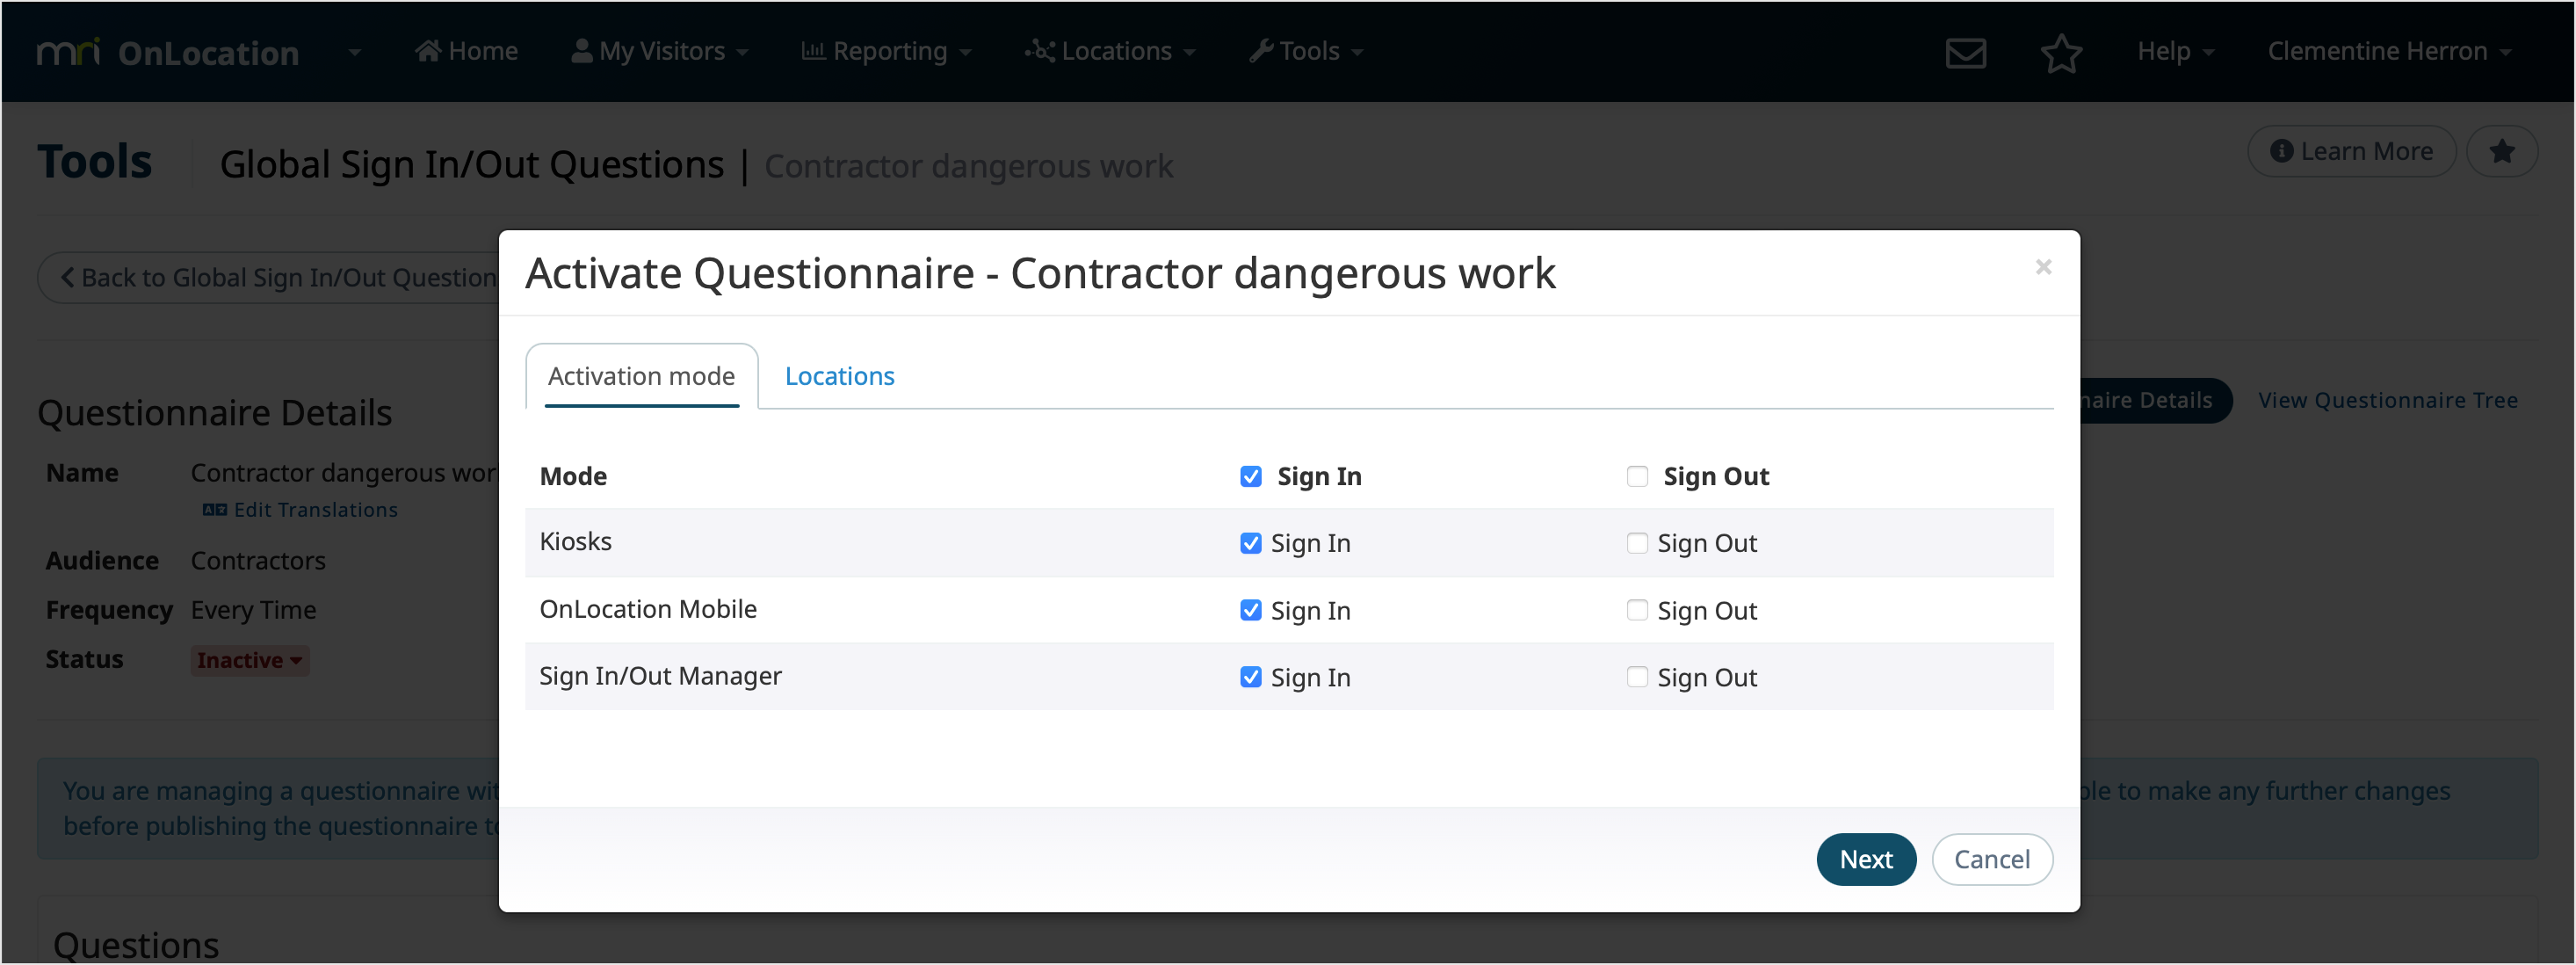2576x965 pixels.
Task: Disable Sign In for OnLocation Mobile
Action: pyautogui.click(x=1250, y=610)
